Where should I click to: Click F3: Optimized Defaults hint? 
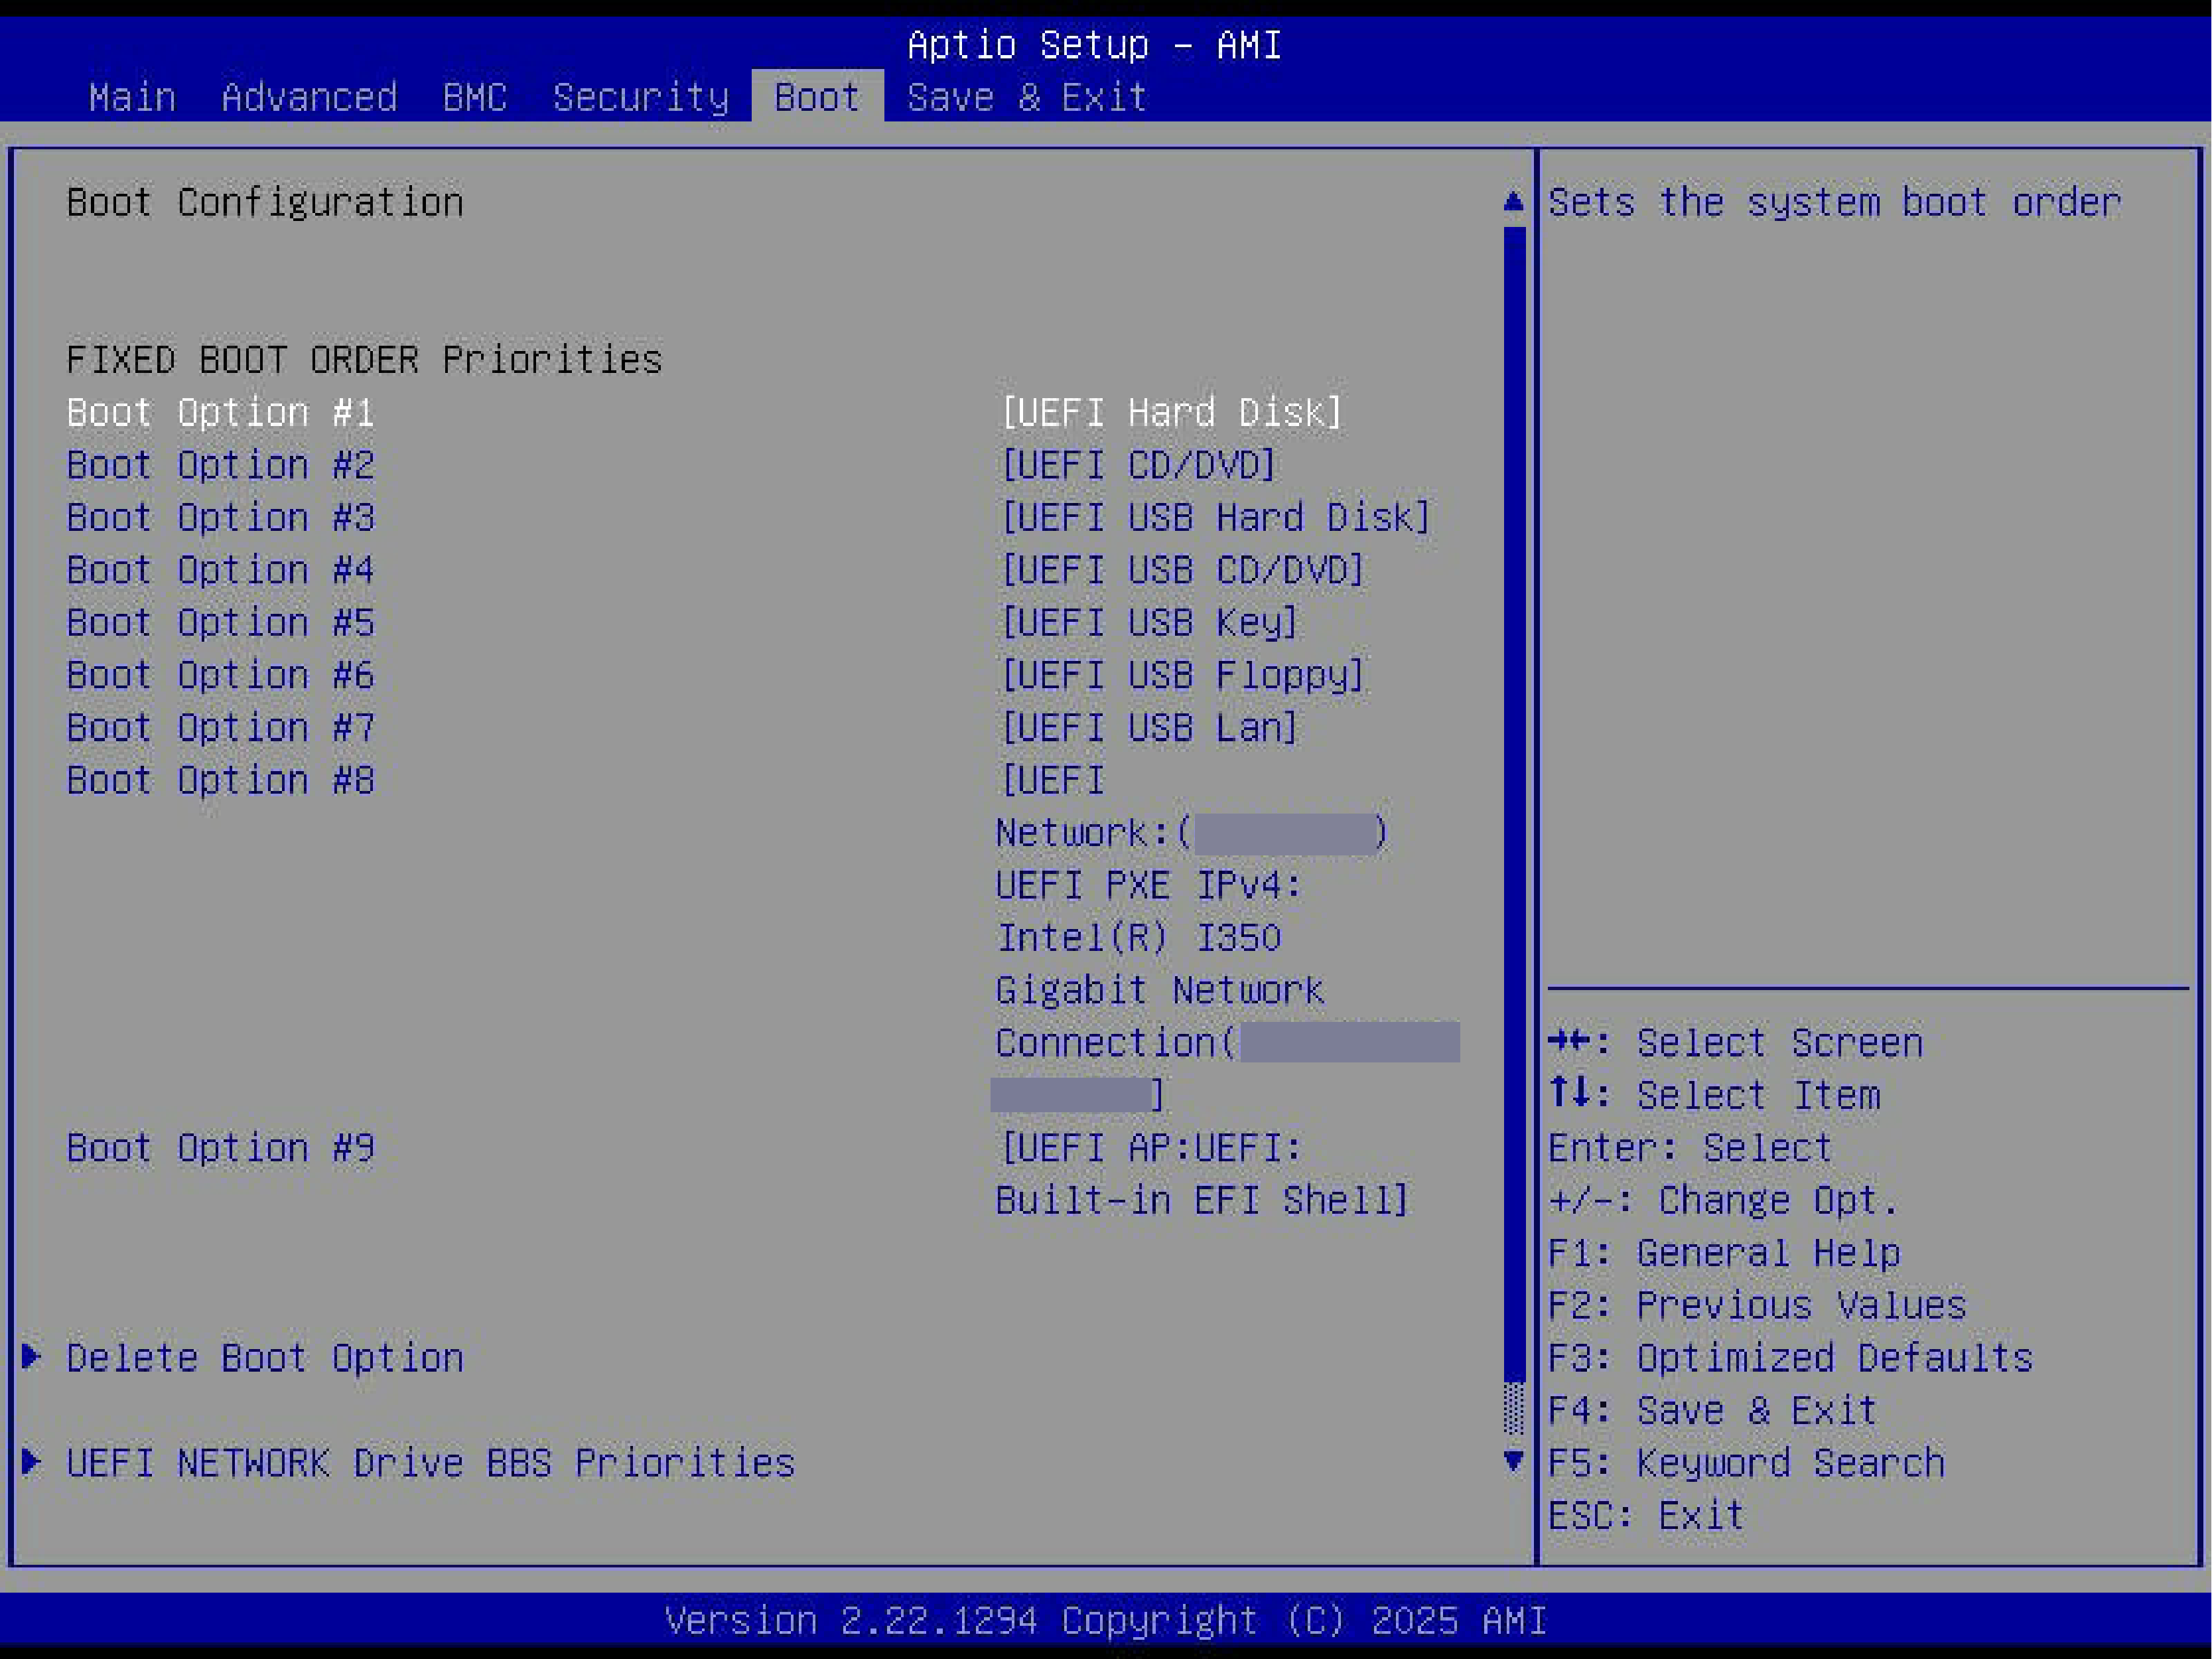1790,1357
